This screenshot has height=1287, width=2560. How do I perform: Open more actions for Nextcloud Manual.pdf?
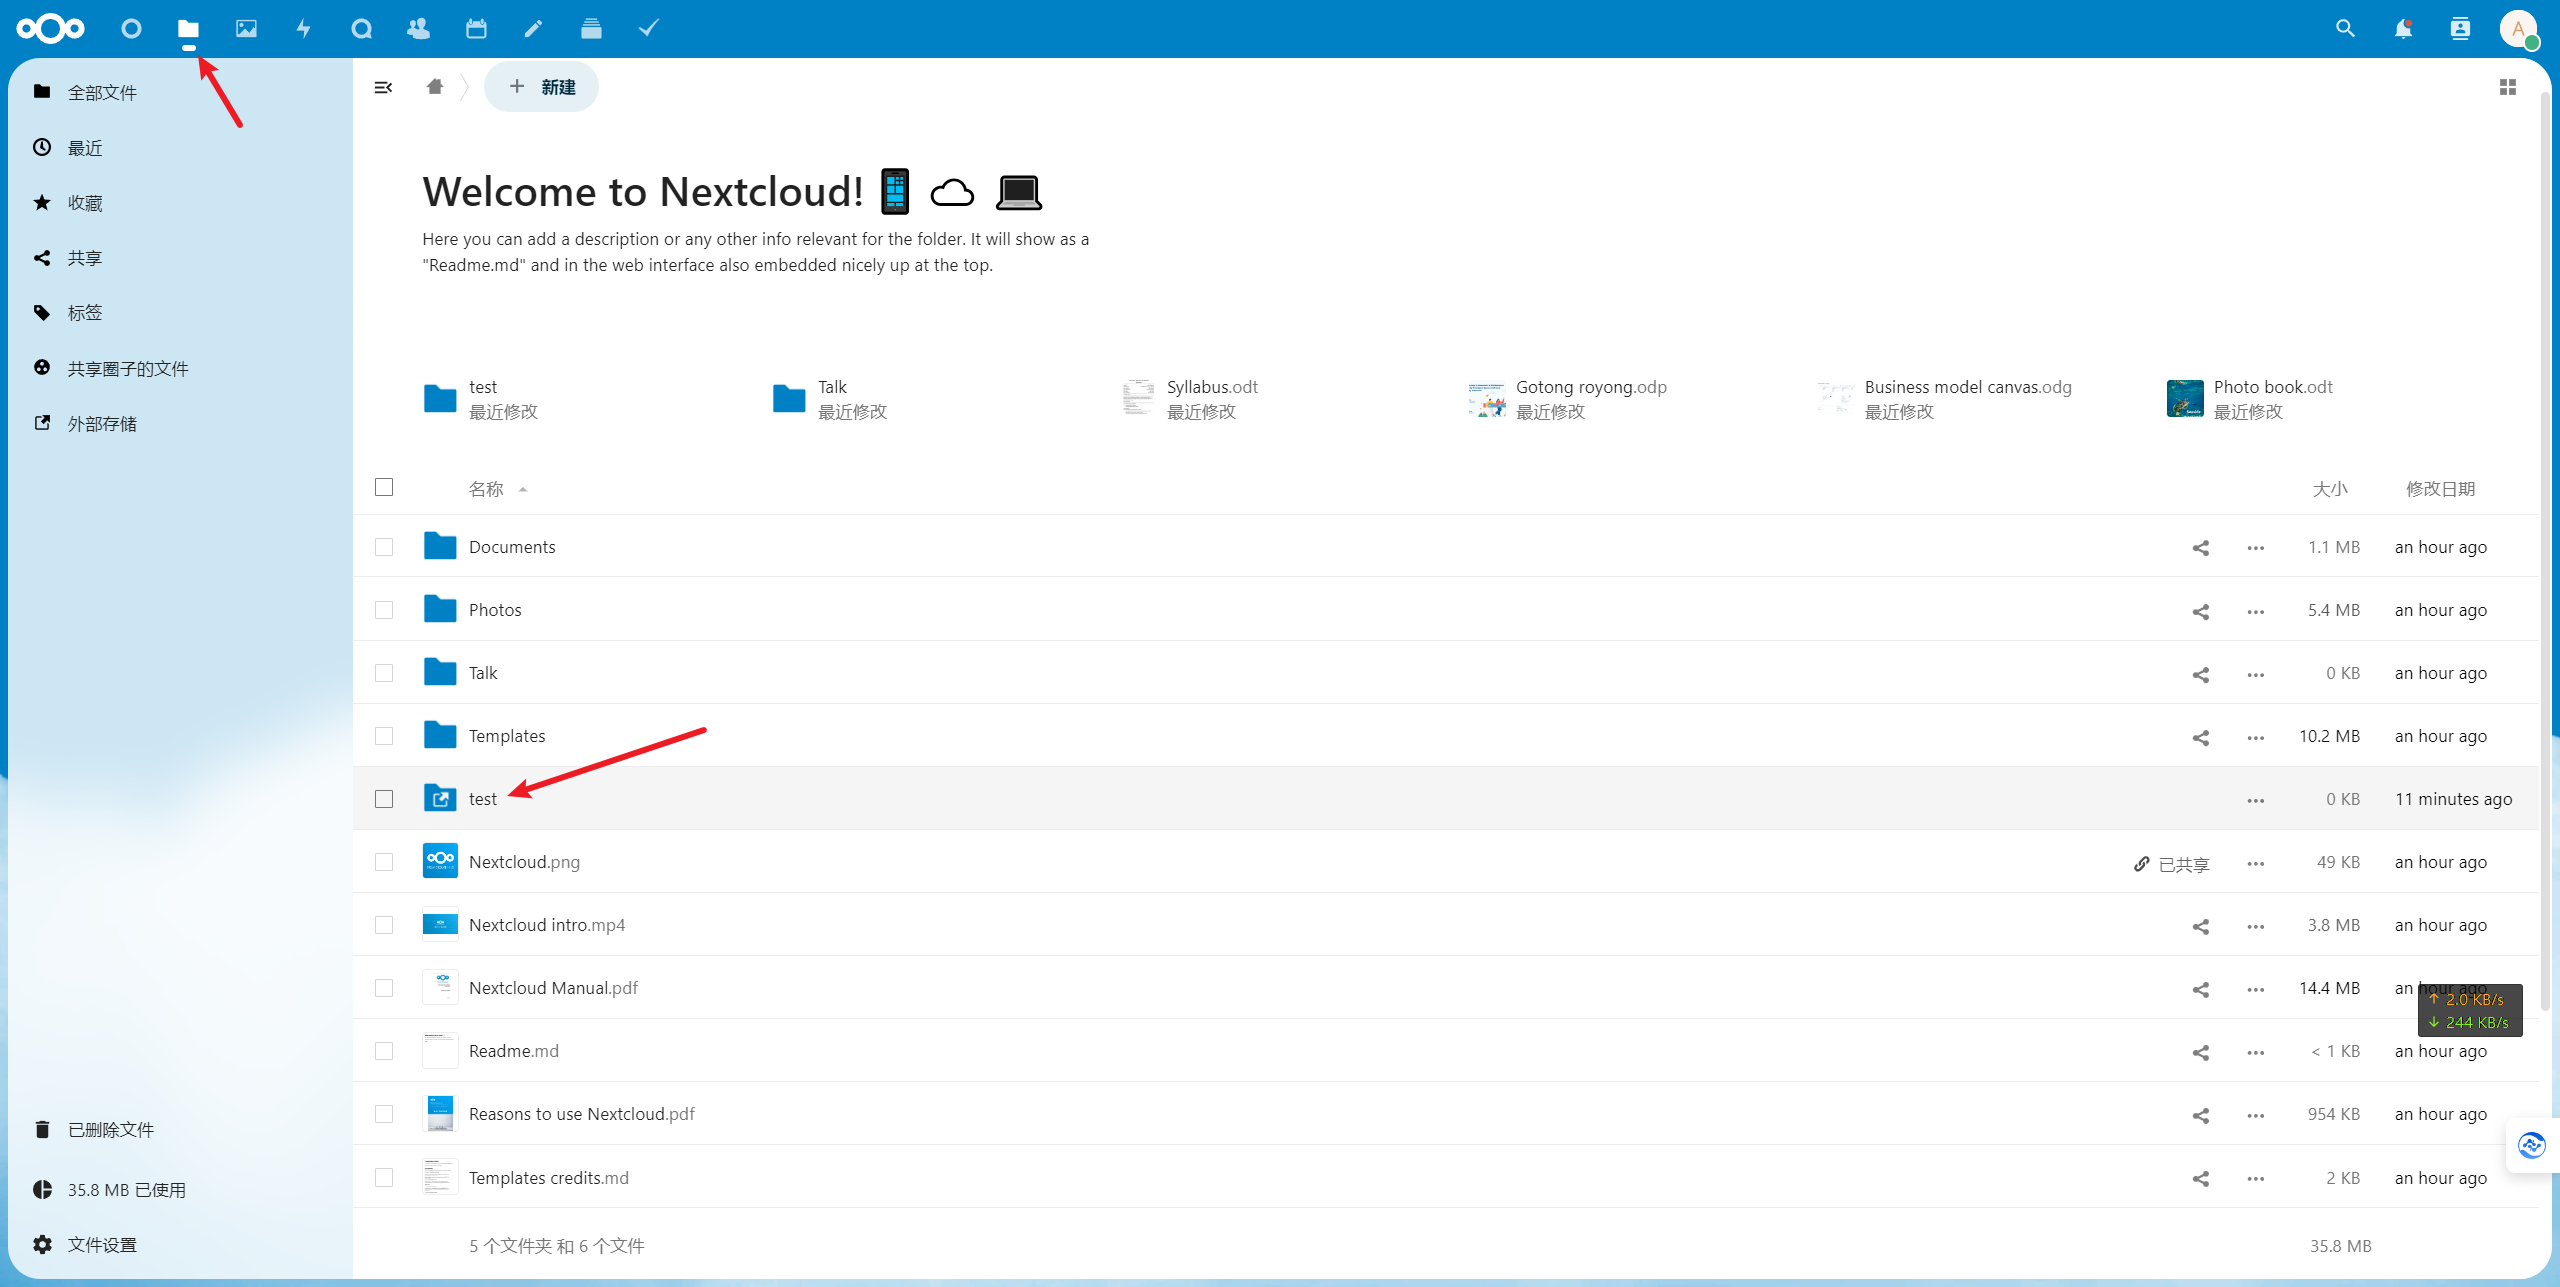(x=2255, y=989)
